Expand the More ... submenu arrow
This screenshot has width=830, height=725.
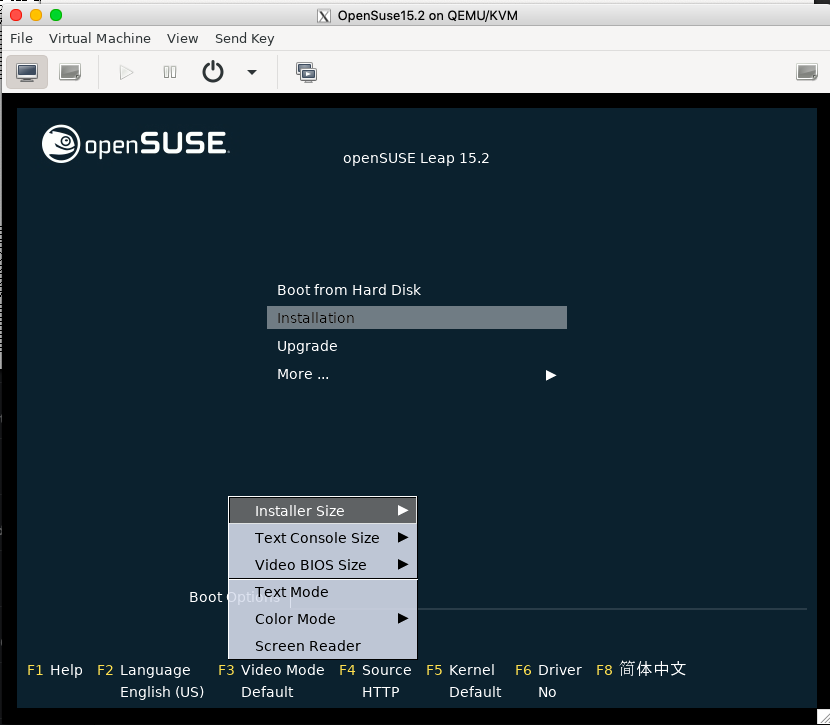pos(551,375)
